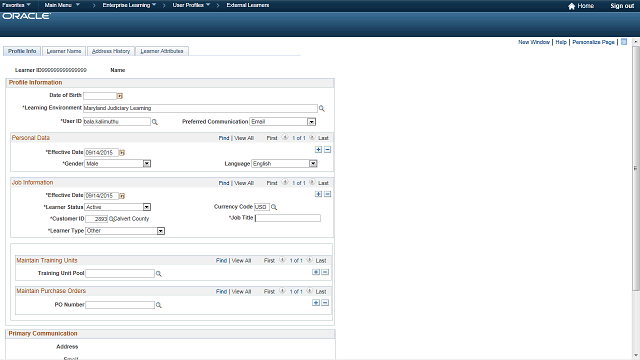This screenshot has width=640, height=360.
Task: Delete the Job Information row
Action: click(327, 194)
